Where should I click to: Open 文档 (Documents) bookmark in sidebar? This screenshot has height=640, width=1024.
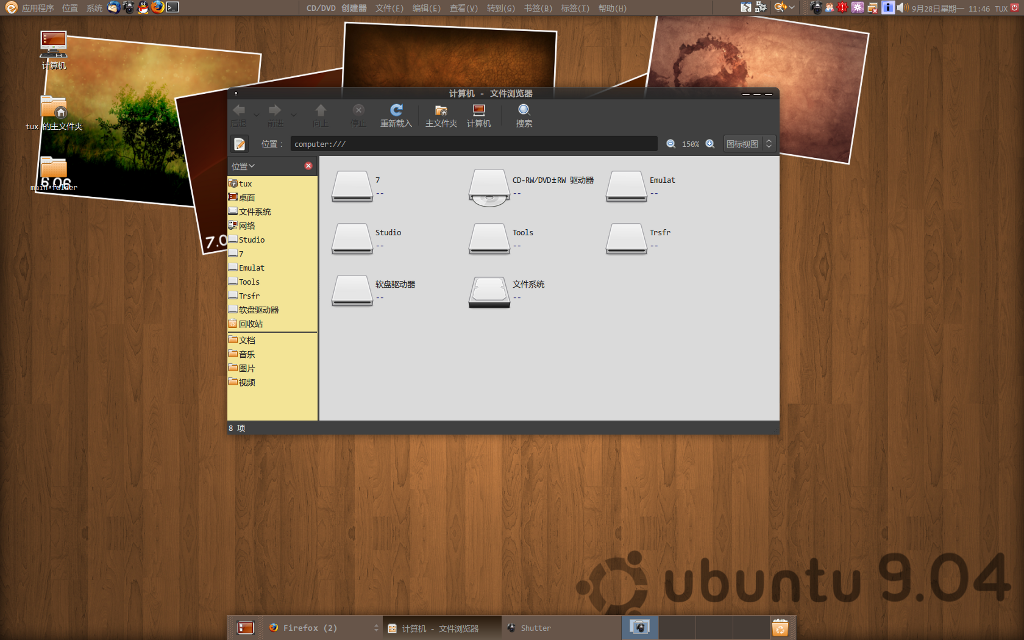pyautogui.click(x=272, y=340)
